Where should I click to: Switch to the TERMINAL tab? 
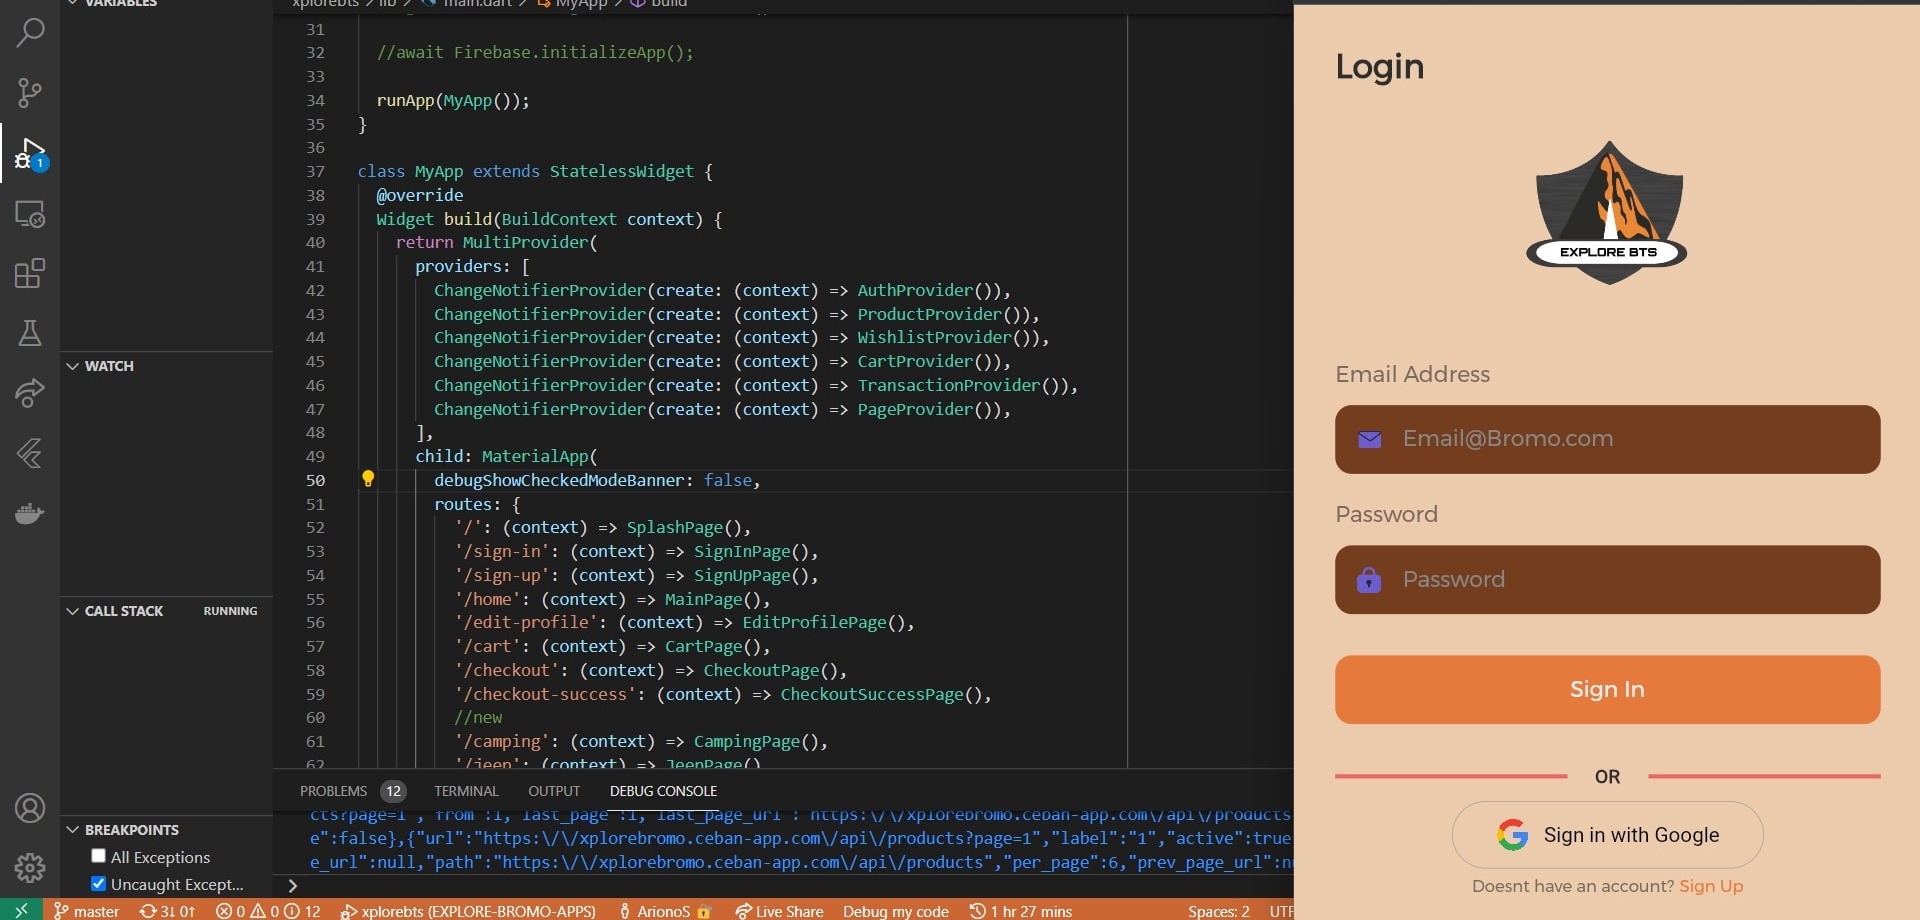(466, 791)
